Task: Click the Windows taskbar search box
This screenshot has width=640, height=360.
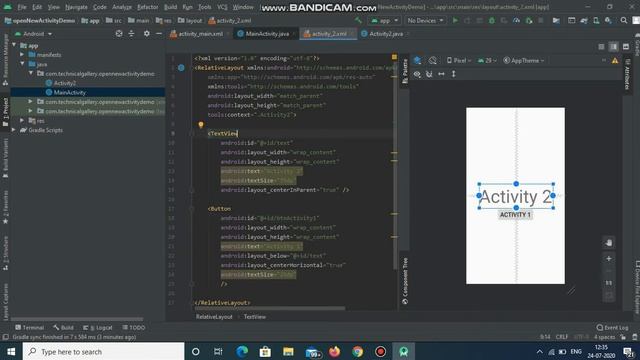Action: (103, 351)
